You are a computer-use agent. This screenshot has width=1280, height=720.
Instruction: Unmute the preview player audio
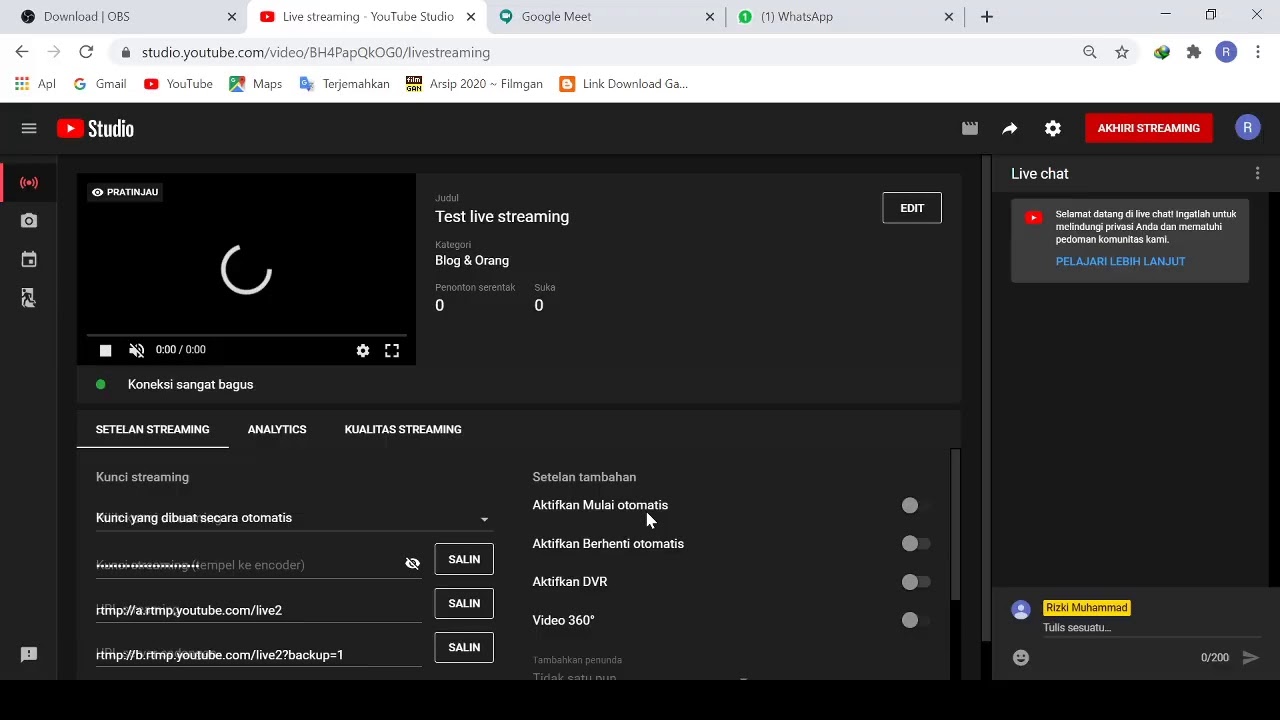pyautogui.click(x=137, y=350)
